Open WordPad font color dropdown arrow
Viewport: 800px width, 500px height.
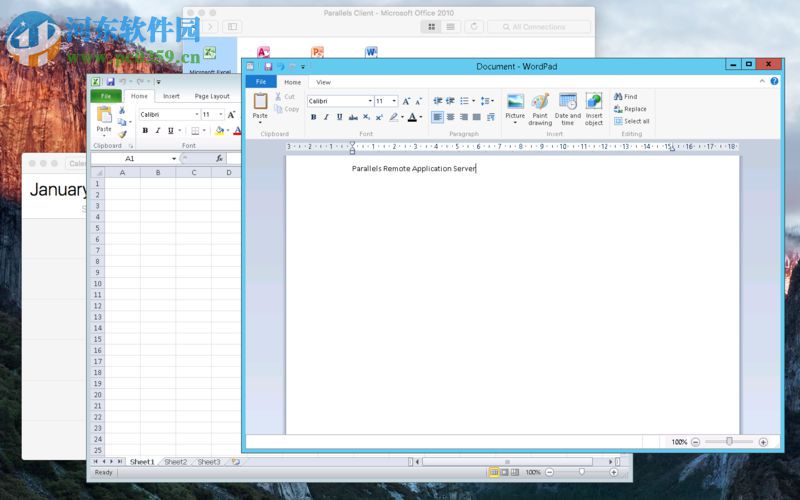pos(421,117)
